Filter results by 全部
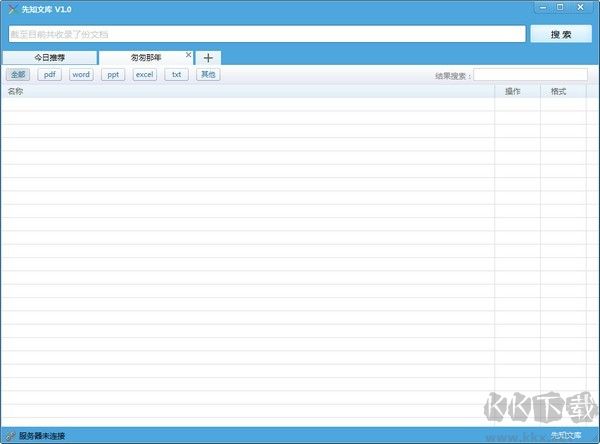600x444 pixels. click(18, 74)
